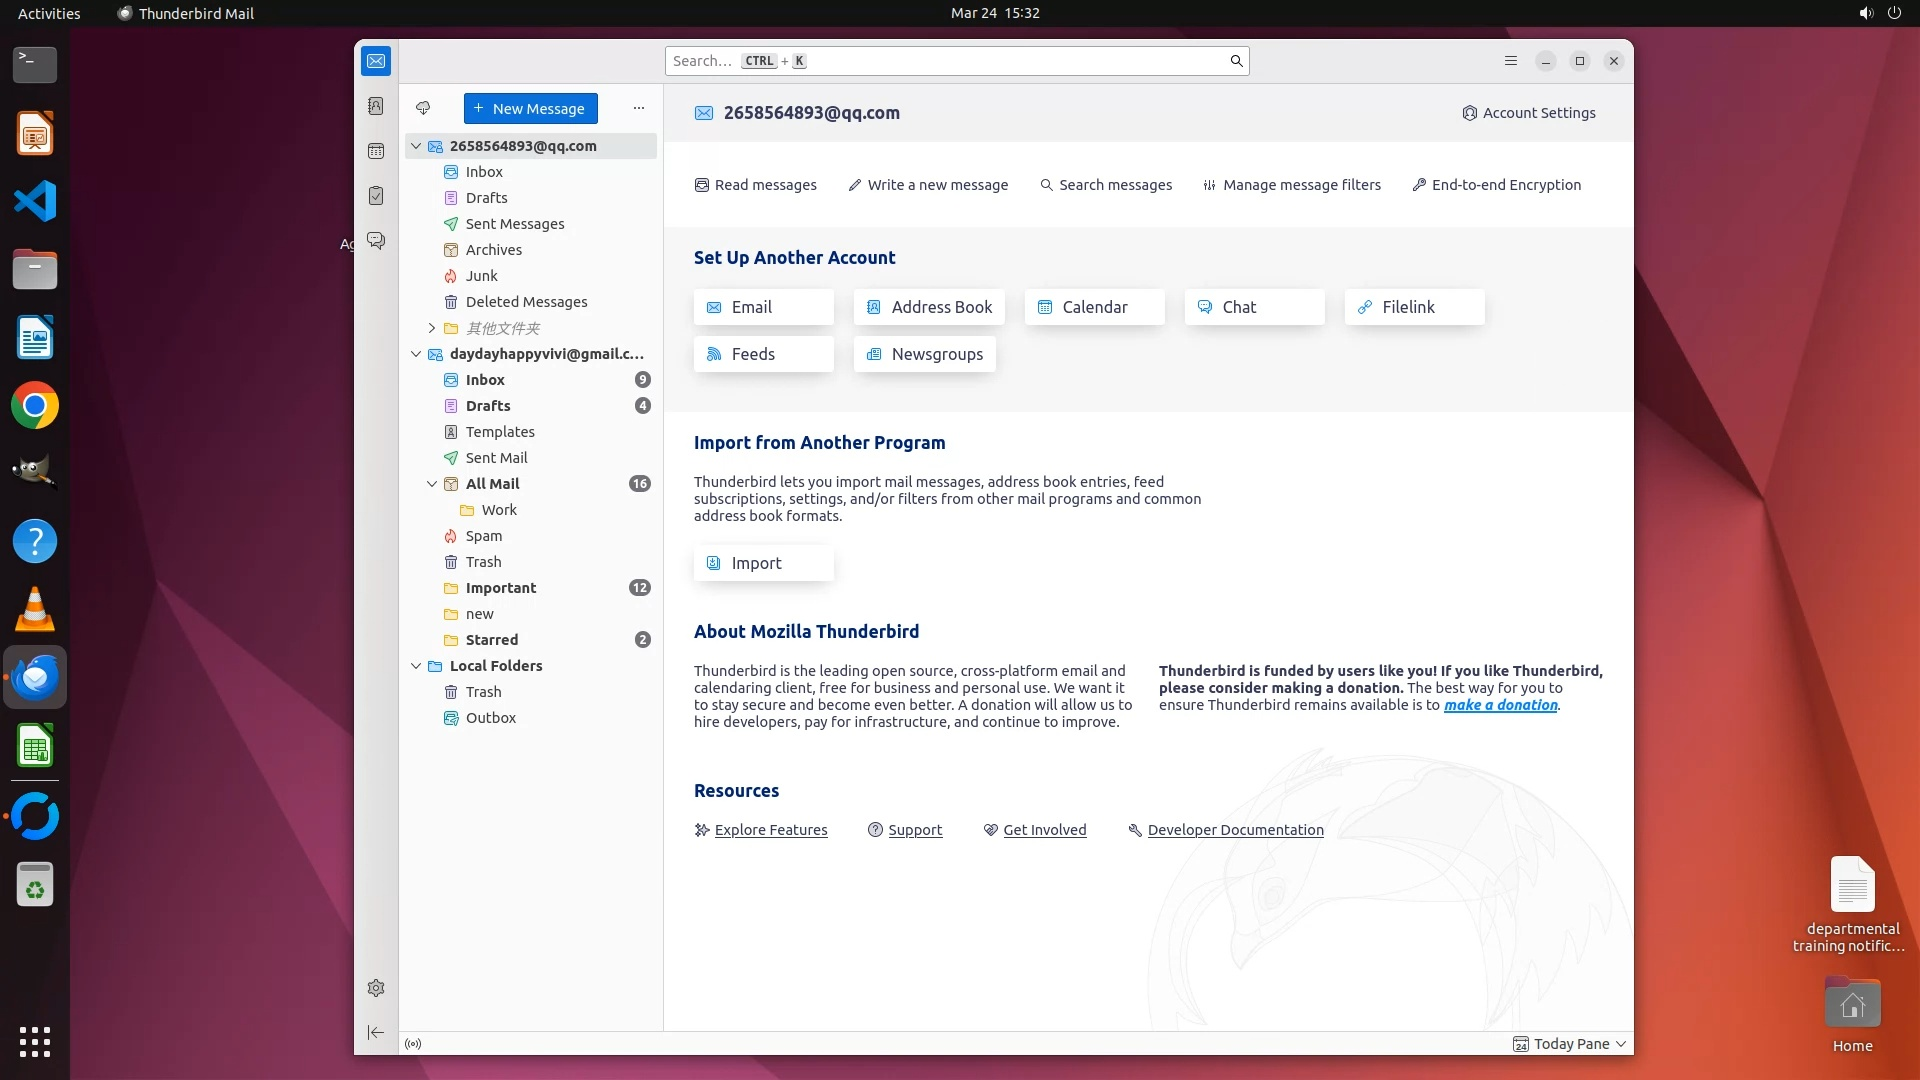The width and height of the screenshot is (1920, 1080).
Task: Open the settings gear in spaces toolbar
Action: click(376, 988)
